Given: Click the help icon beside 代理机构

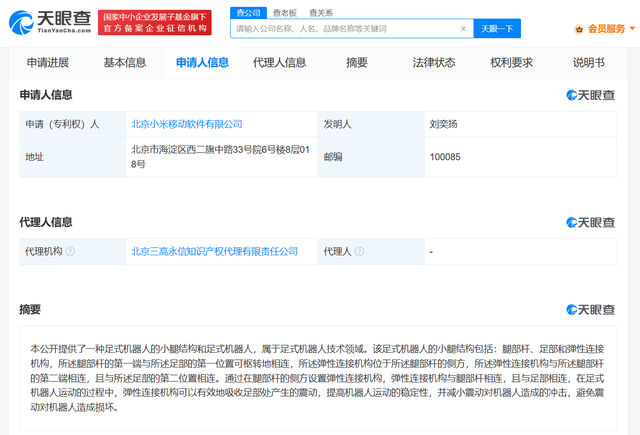Looking at the screenshot, I should (x=70, y=251).
